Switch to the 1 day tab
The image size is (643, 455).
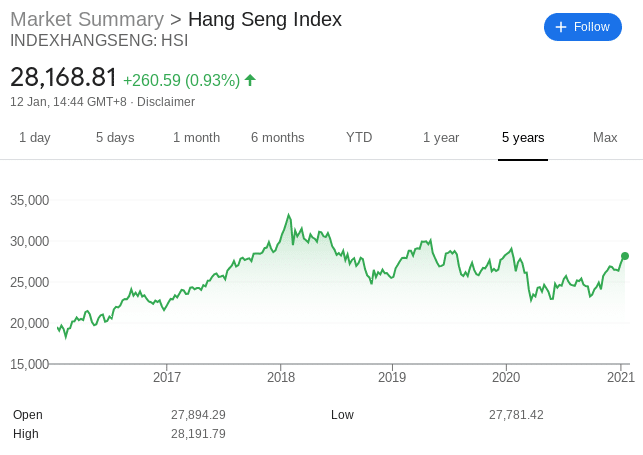point(35,137)
